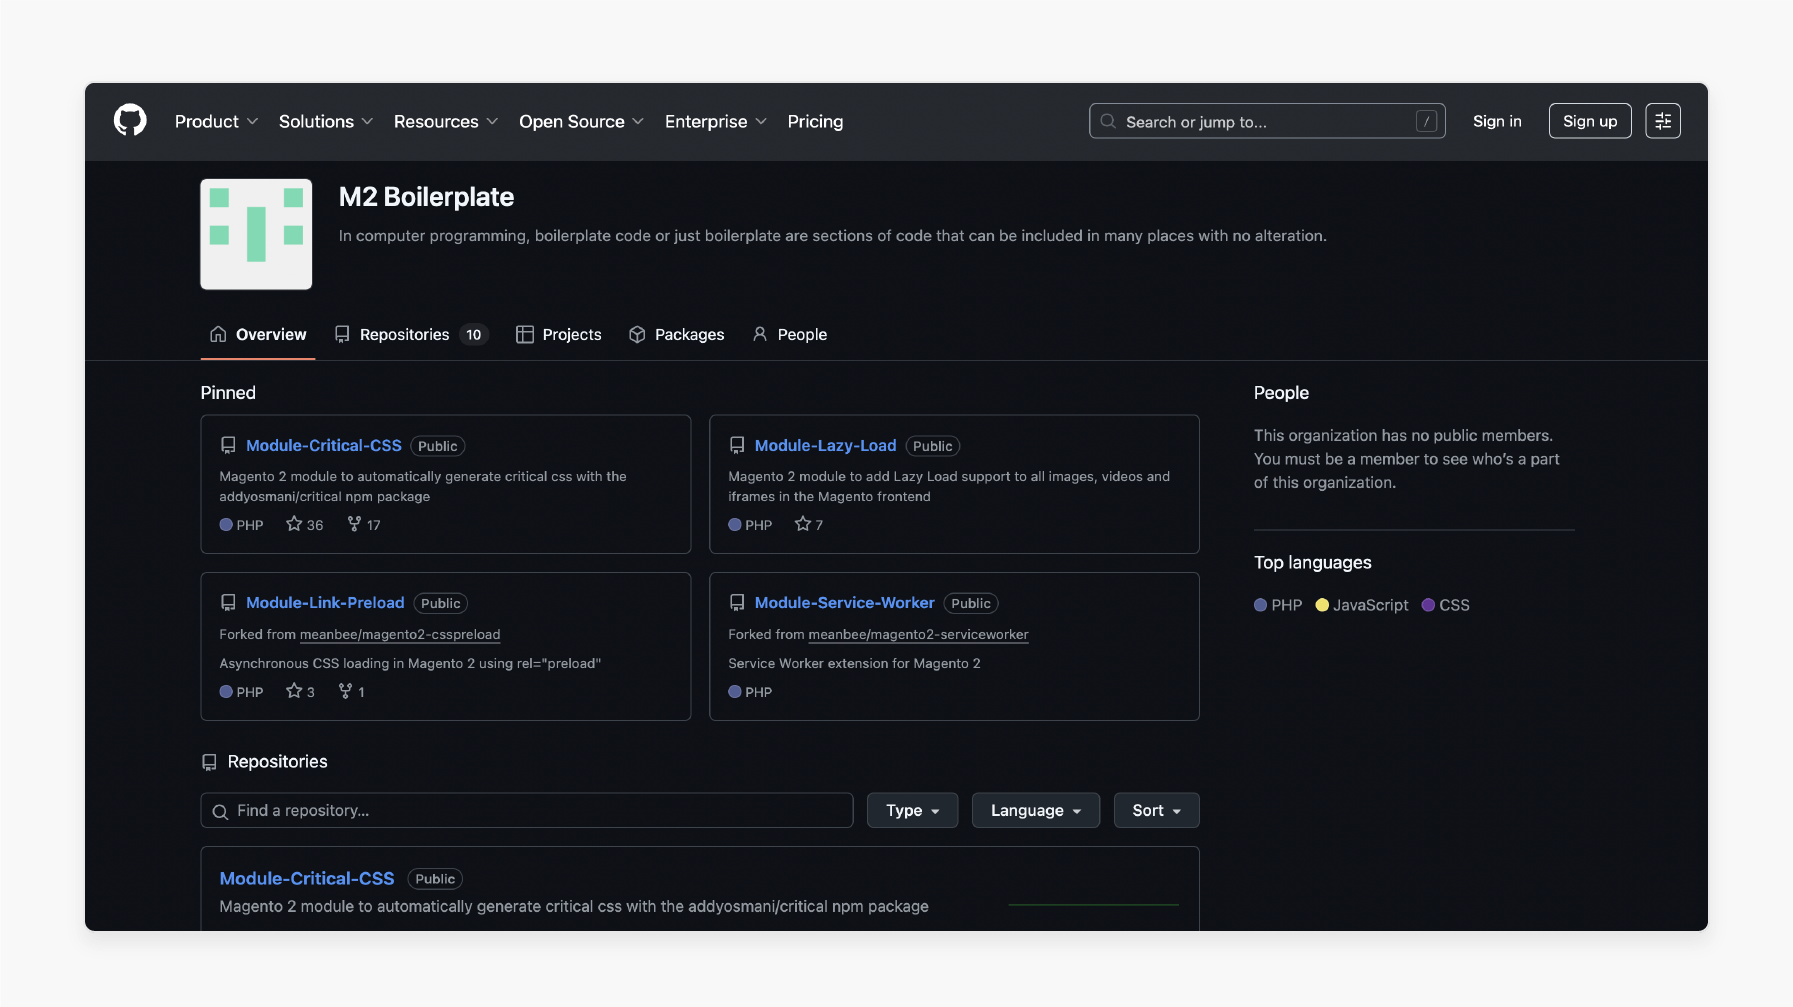Click the GitHub logo icon

130,121
